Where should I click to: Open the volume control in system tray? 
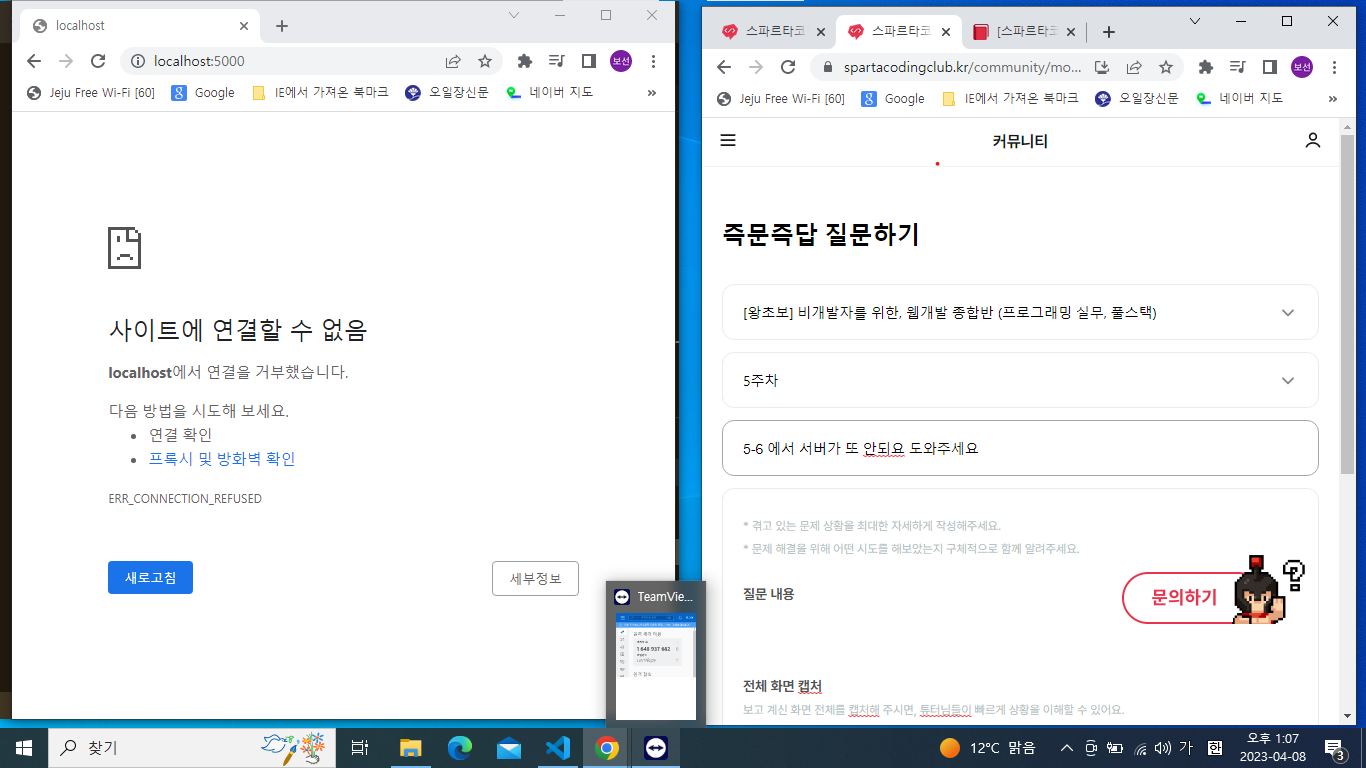tap(1162, 748)
